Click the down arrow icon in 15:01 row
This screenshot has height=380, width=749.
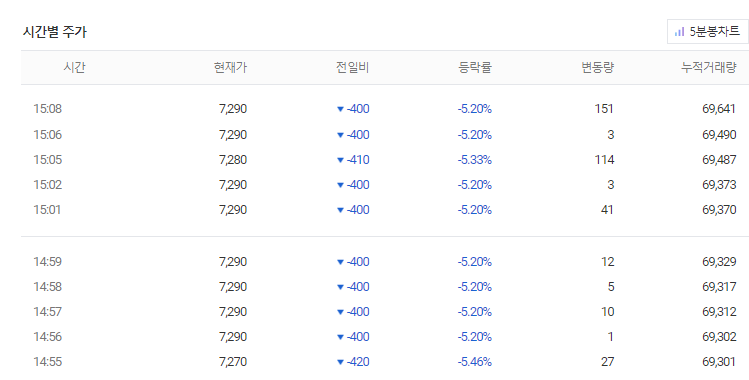[x=340, y=210]
